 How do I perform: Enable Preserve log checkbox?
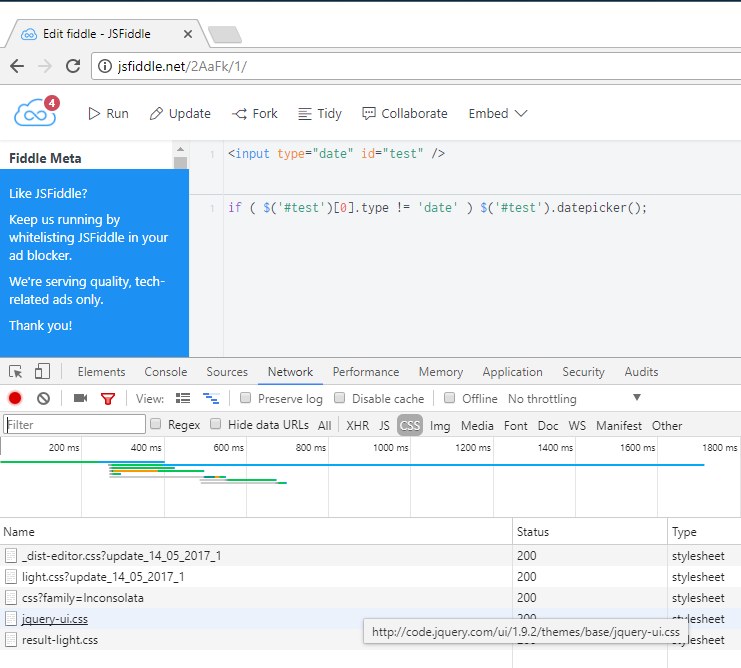pos(245,398)
